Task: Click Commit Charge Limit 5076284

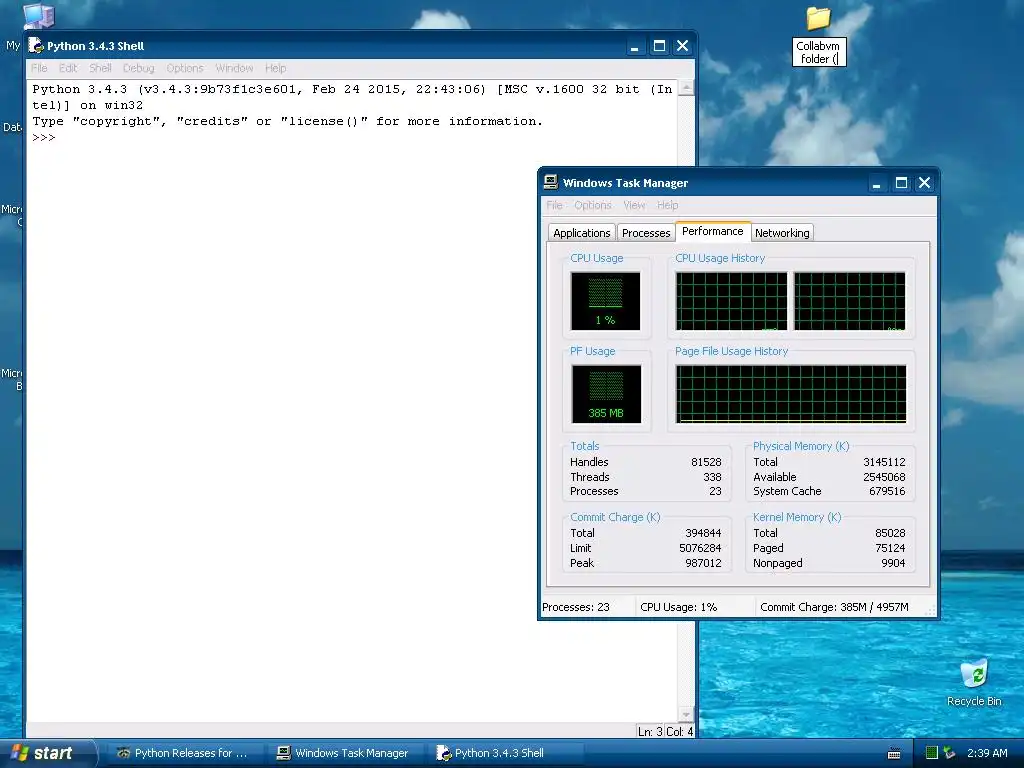Action: (x=700, y=548)
